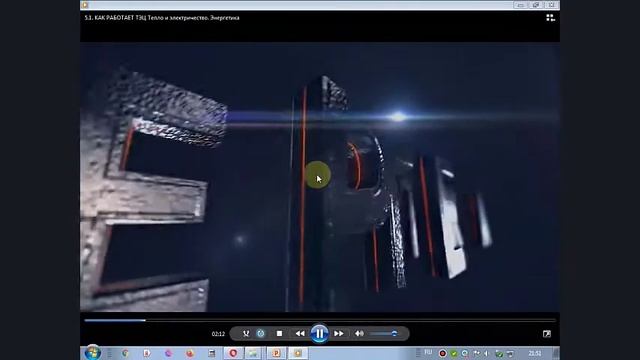
Task: Show the desktop with the taskbar edge button
Action: point(556,353)
